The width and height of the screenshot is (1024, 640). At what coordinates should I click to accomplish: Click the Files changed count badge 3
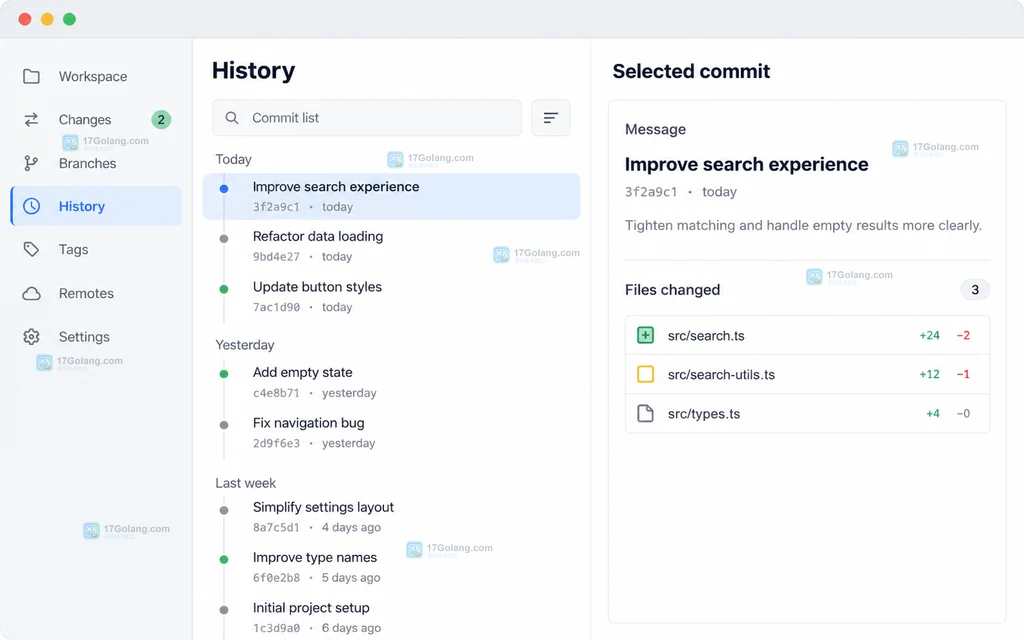(x=974, y=290)
